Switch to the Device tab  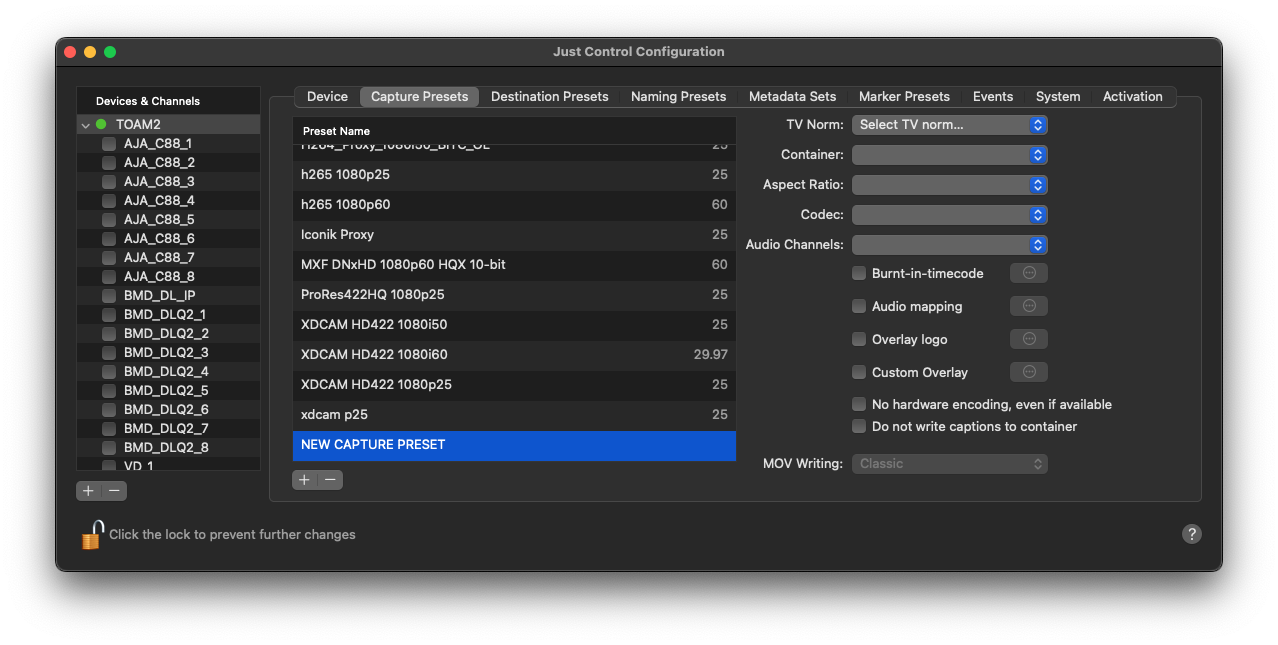pos(327,97)
